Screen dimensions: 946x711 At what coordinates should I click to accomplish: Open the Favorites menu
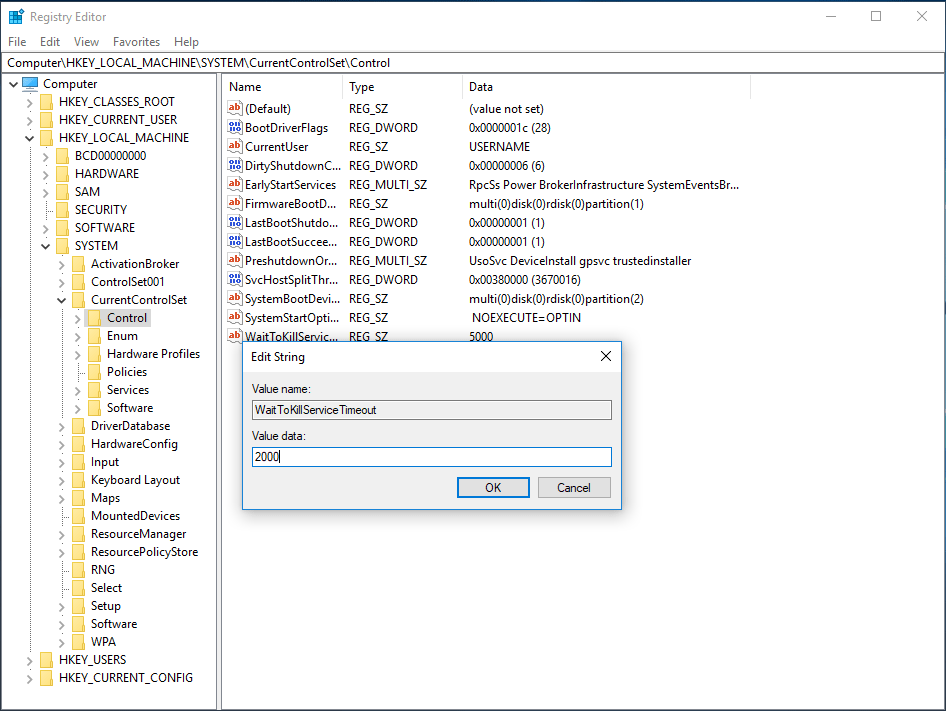(x=136, y=42)
